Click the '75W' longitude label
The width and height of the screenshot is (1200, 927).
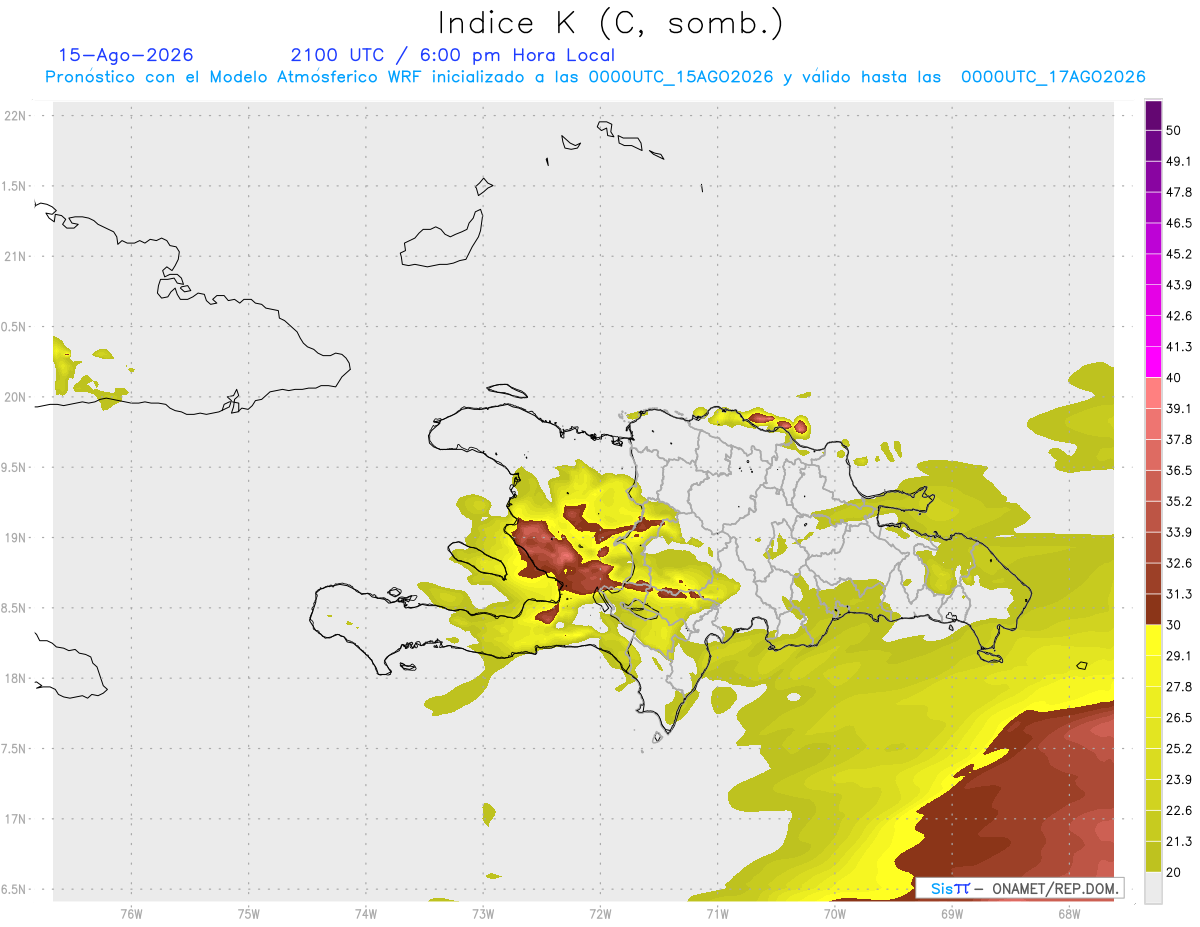tap(249, 913)
